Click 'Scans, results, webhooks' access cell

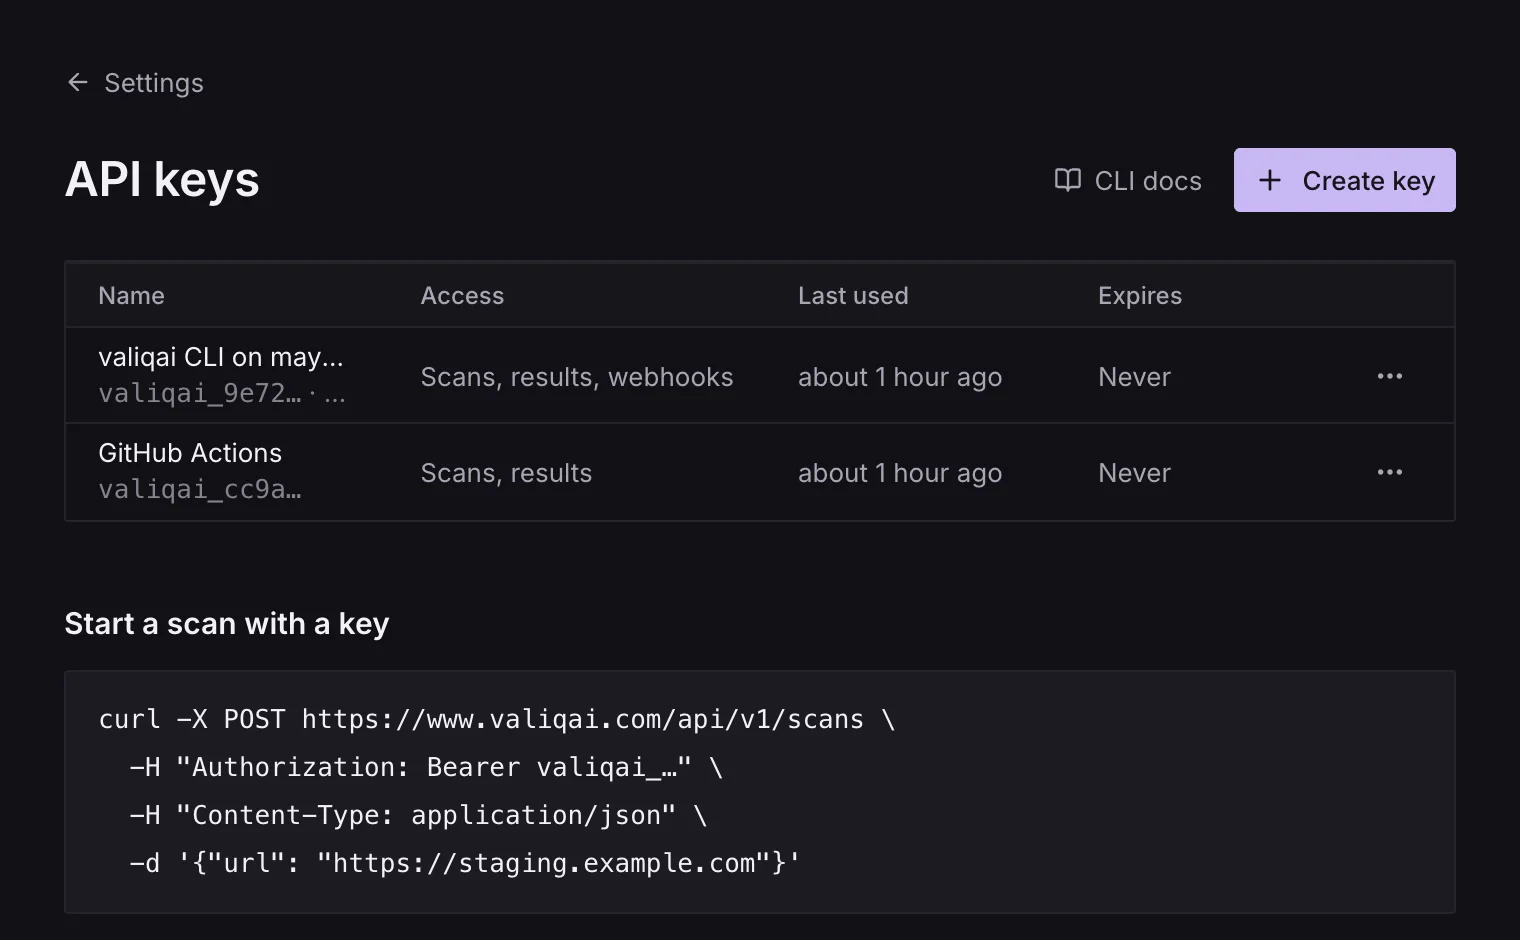(x=577, y=377)
